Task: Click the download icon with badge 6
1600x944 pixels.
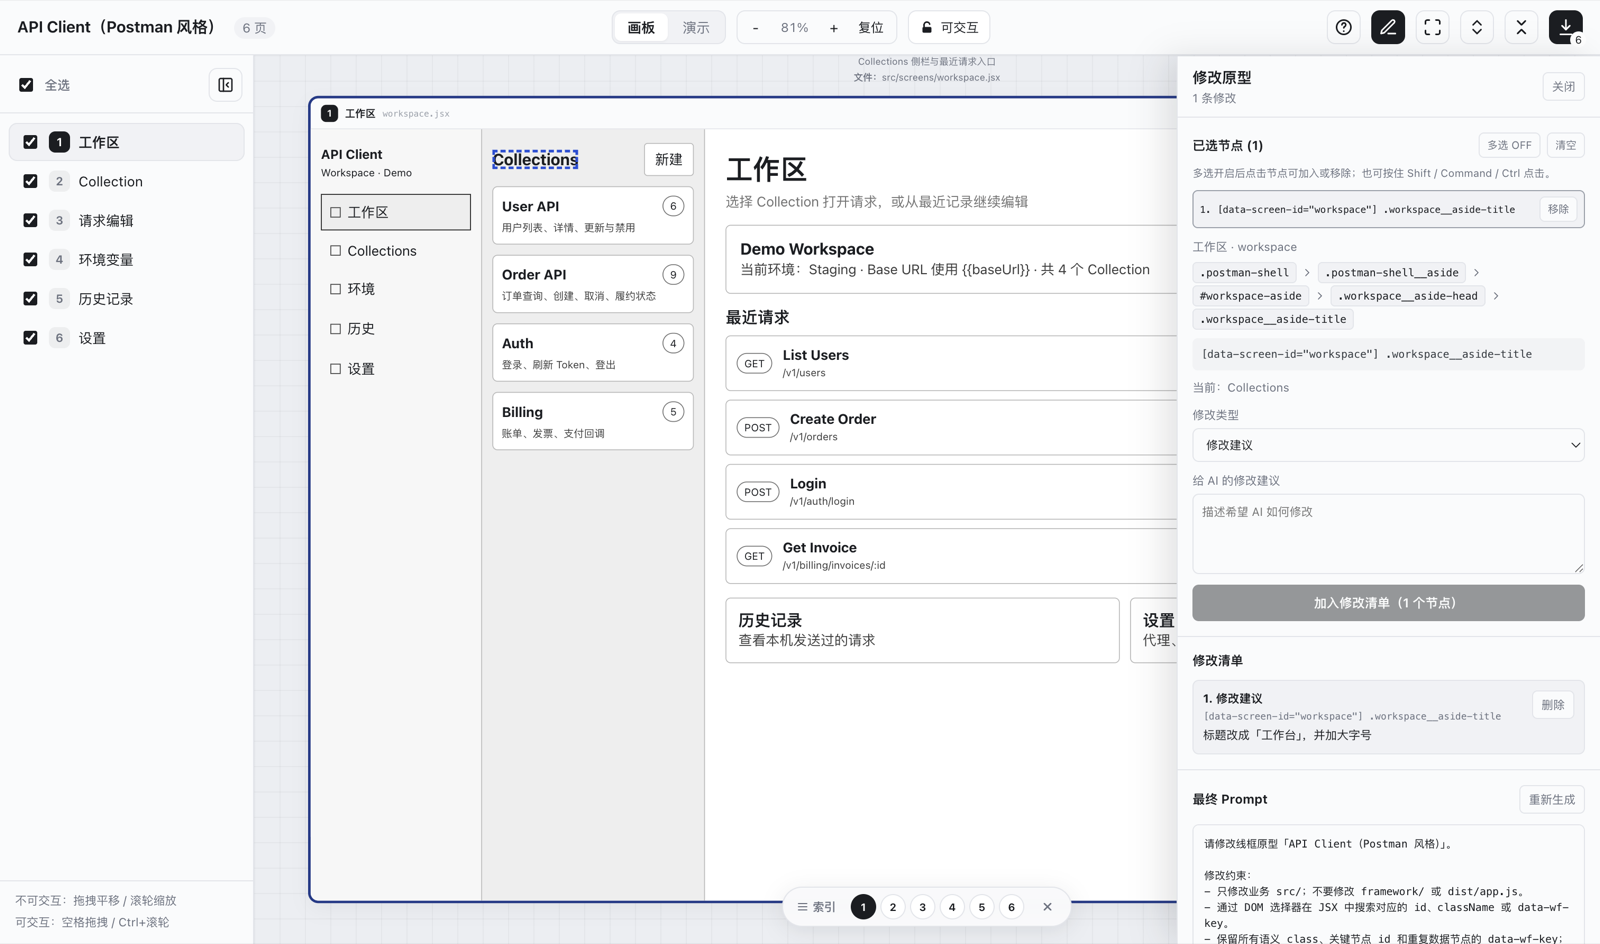Action: 1566,28
